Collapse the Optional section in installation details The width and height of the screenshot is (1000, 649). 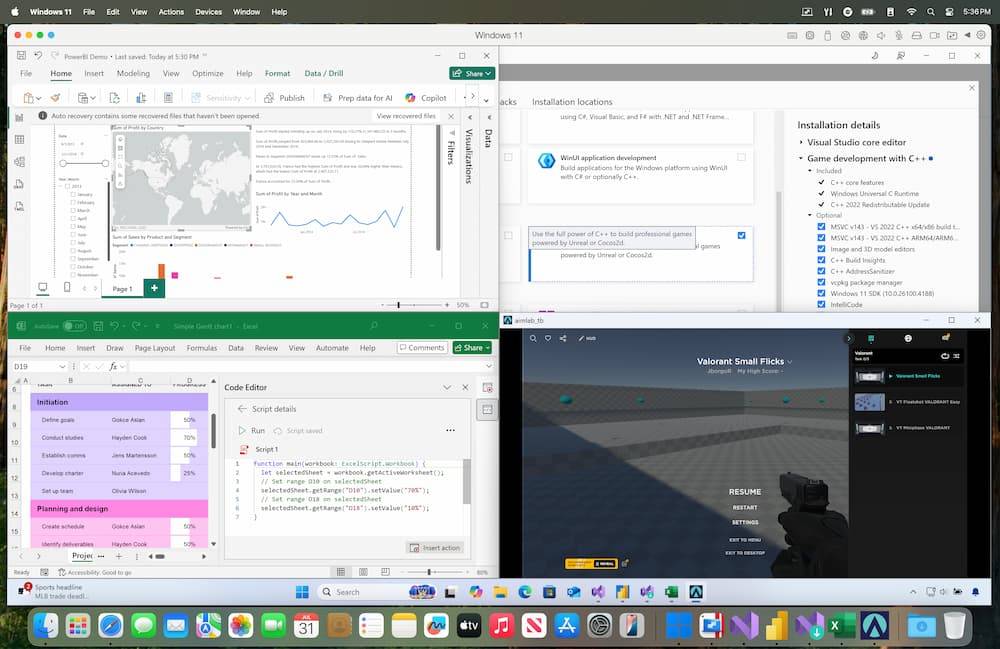[x=811, y=215]
